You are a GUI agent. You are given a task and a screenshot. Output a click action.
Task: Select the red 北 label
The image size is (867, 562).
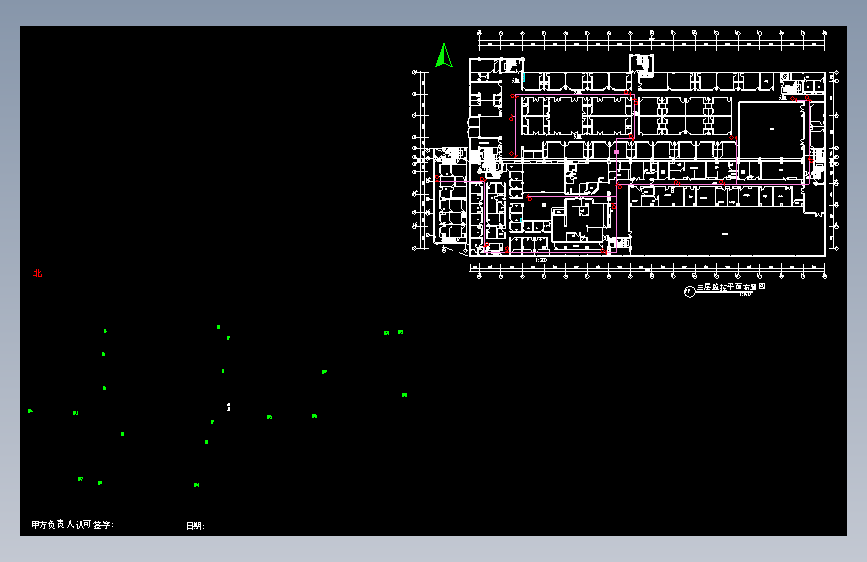(x=38, y=273)
